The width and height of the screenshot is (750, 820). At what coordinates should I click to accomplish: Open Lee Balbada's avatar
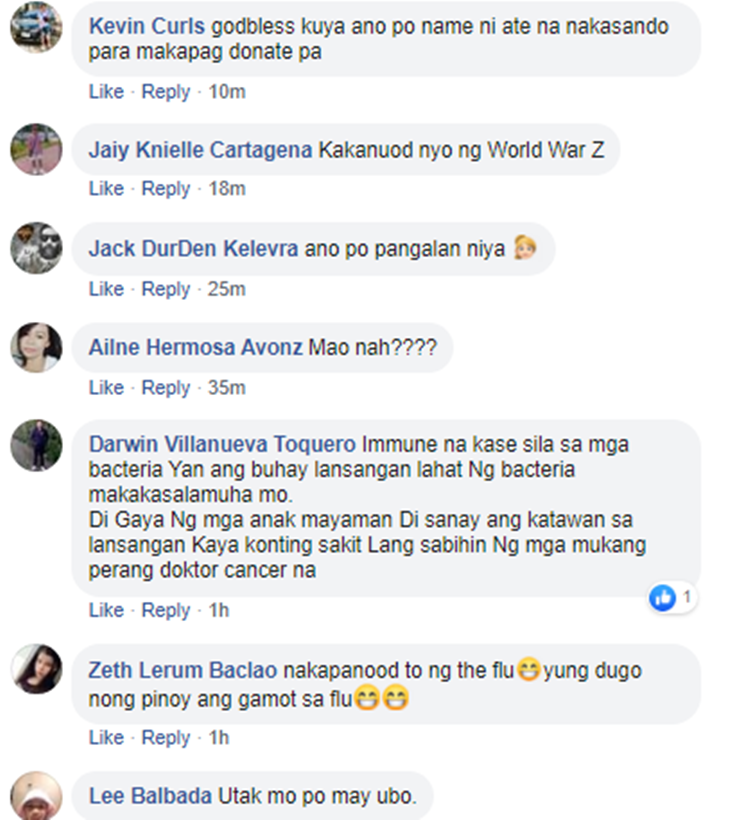tap(36, 795)
